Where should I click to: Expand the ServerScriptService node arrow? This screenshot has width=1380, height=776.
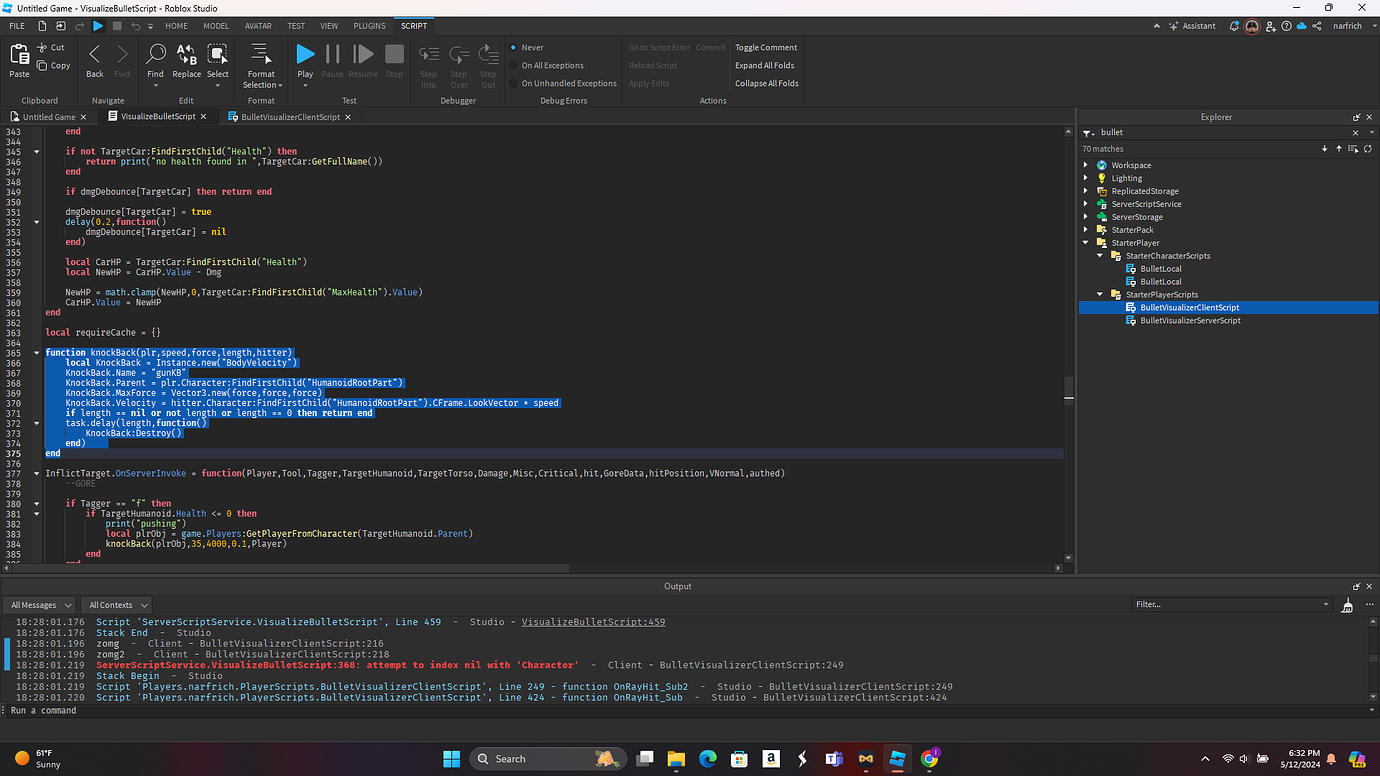(1087, 204)
